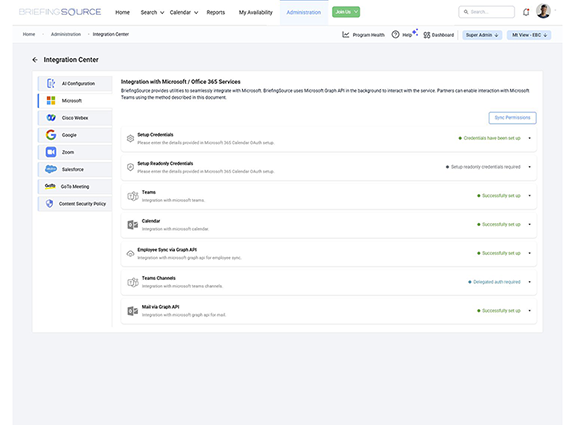Open the Calendar menu

coord(184,12)
